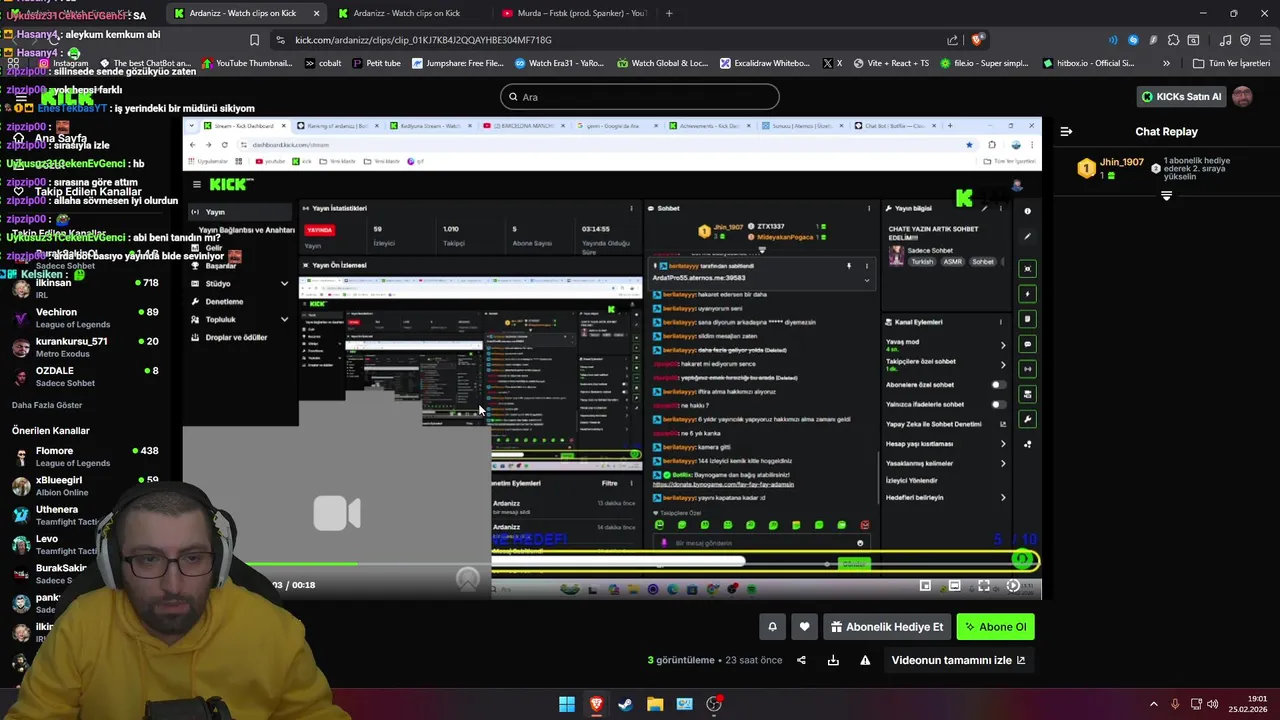Click the KICKs Satın Al button
Screen dimensions: 1280x720
1181,96
